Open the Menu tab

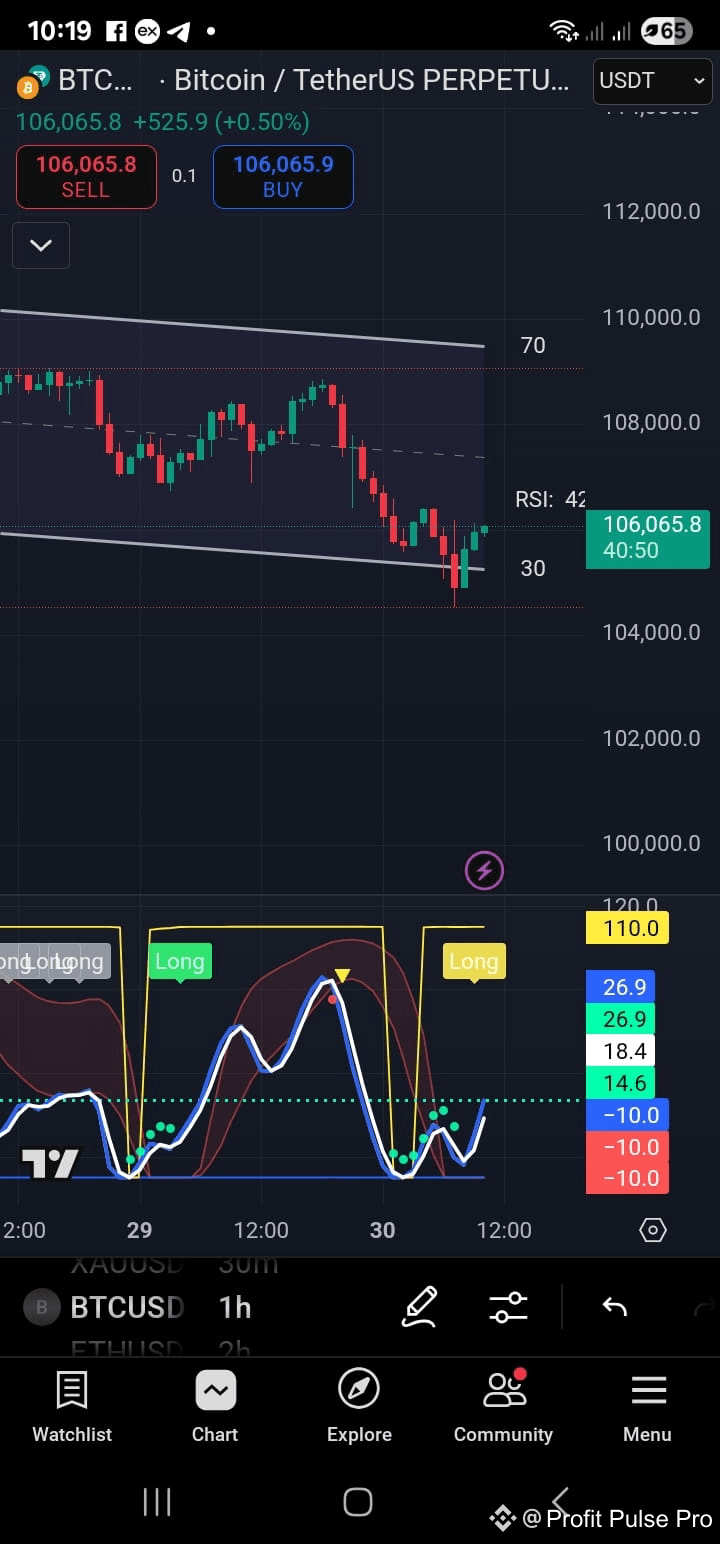click(x=647, y=1407)
